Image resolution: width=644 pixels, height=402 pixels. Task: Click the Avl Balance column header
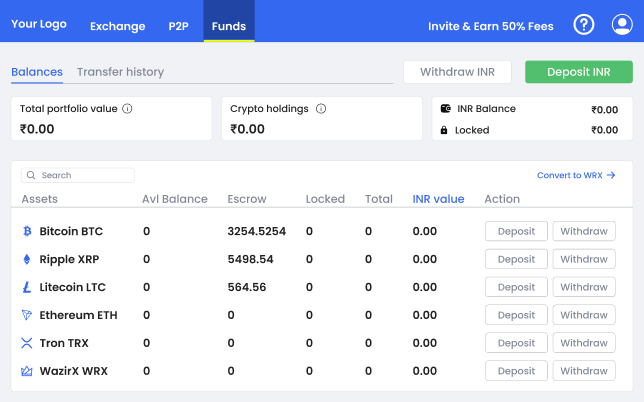click(175, 199)
